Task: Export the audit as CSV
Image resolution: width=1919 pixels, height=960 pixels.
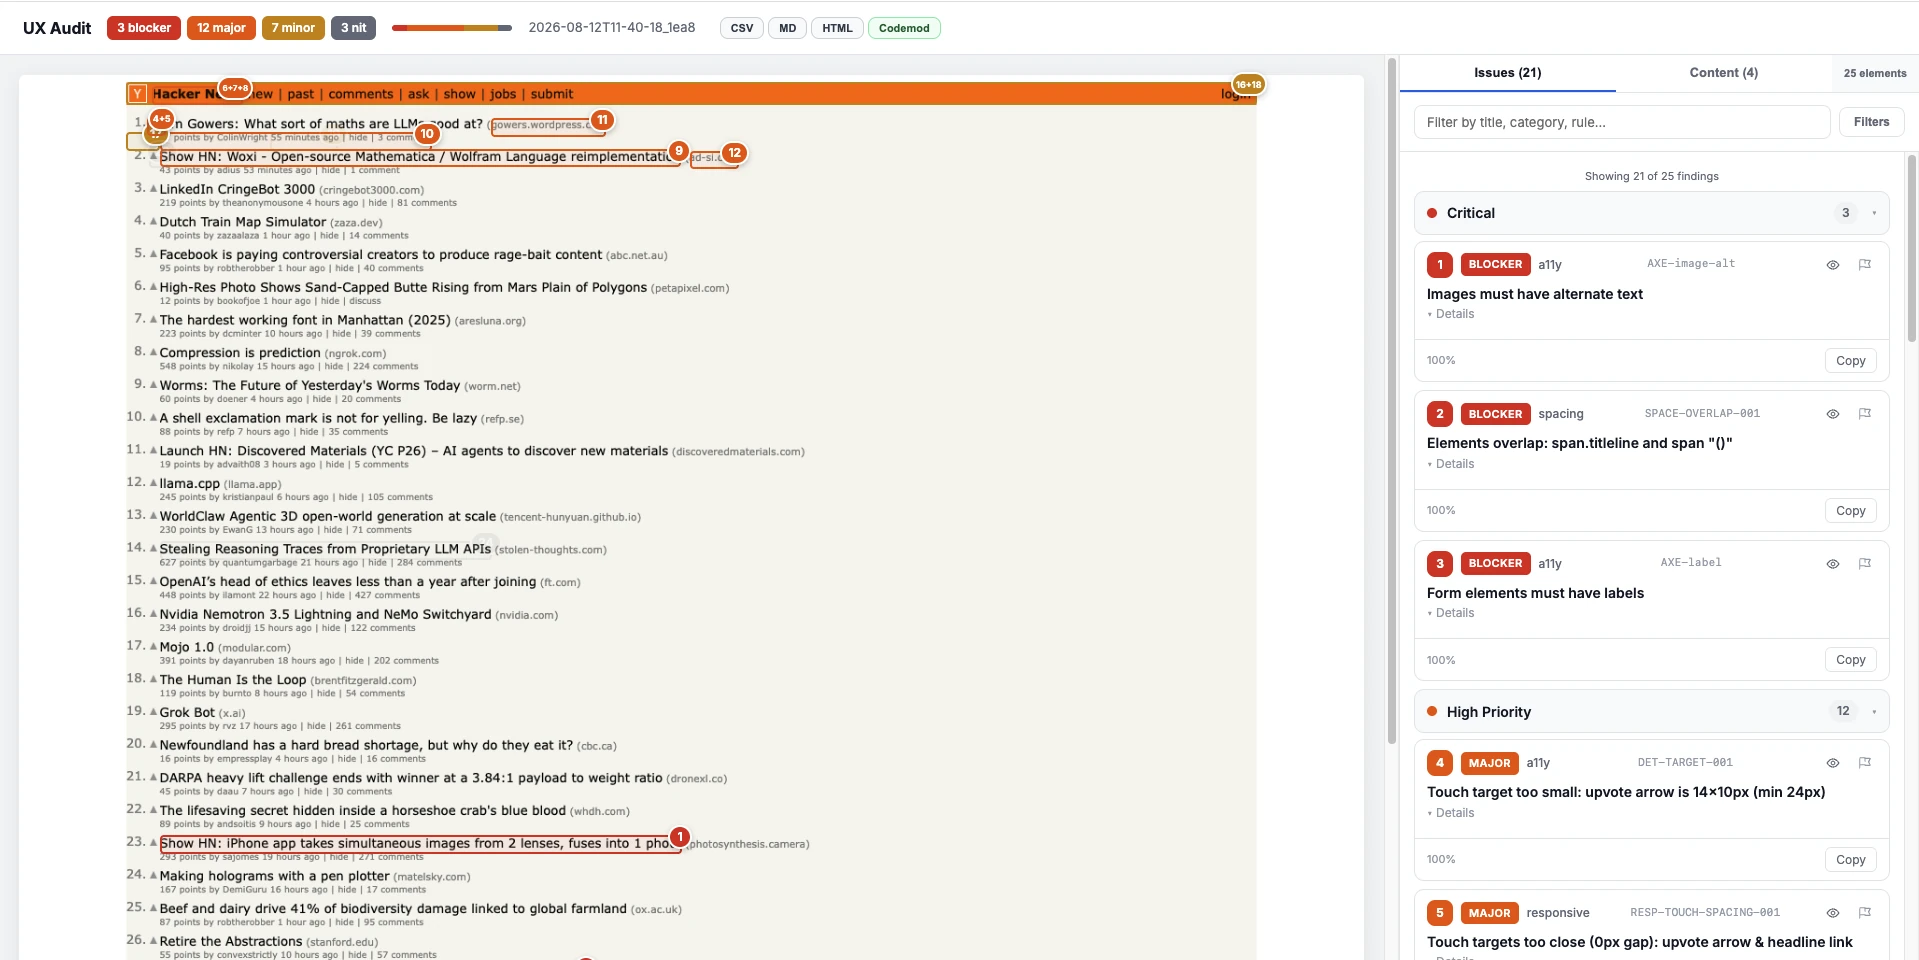Action: click(x=742, y=28)
